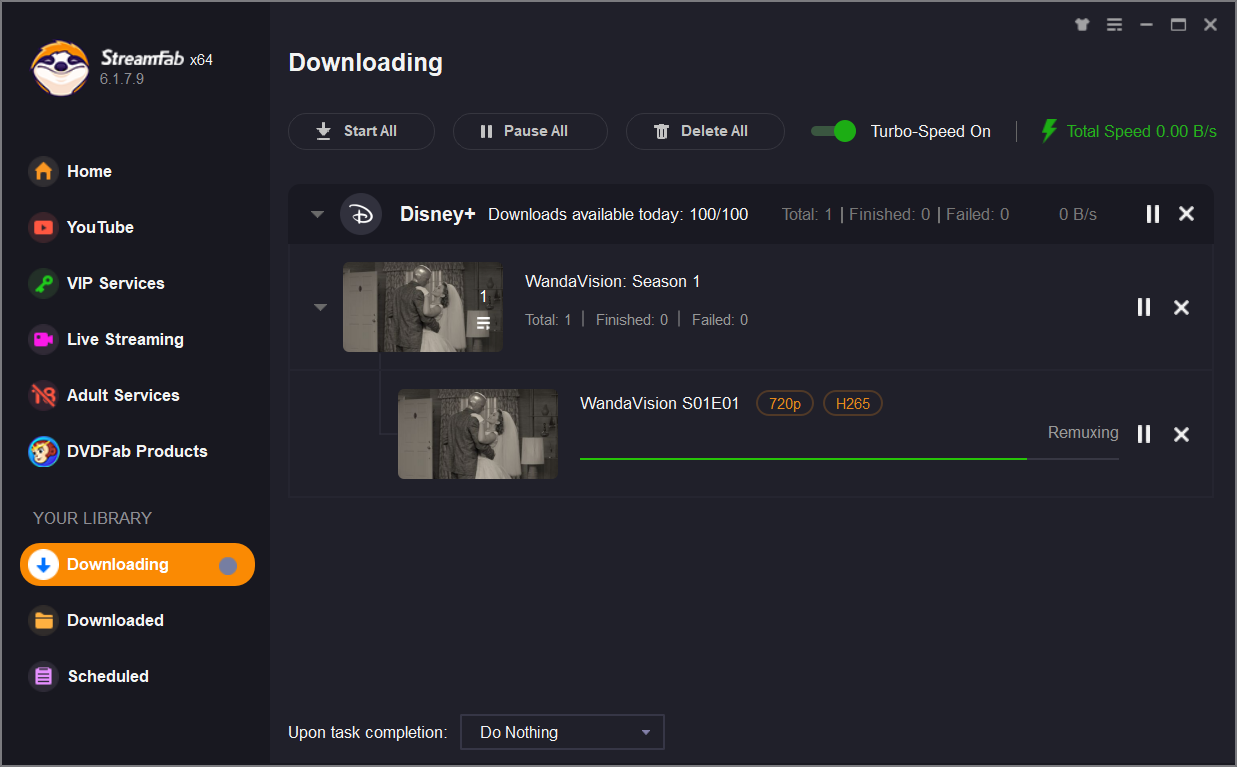The image size is (1237, 767).
Task: Open VIP Services in the sidebar
Action: [116, 283]
